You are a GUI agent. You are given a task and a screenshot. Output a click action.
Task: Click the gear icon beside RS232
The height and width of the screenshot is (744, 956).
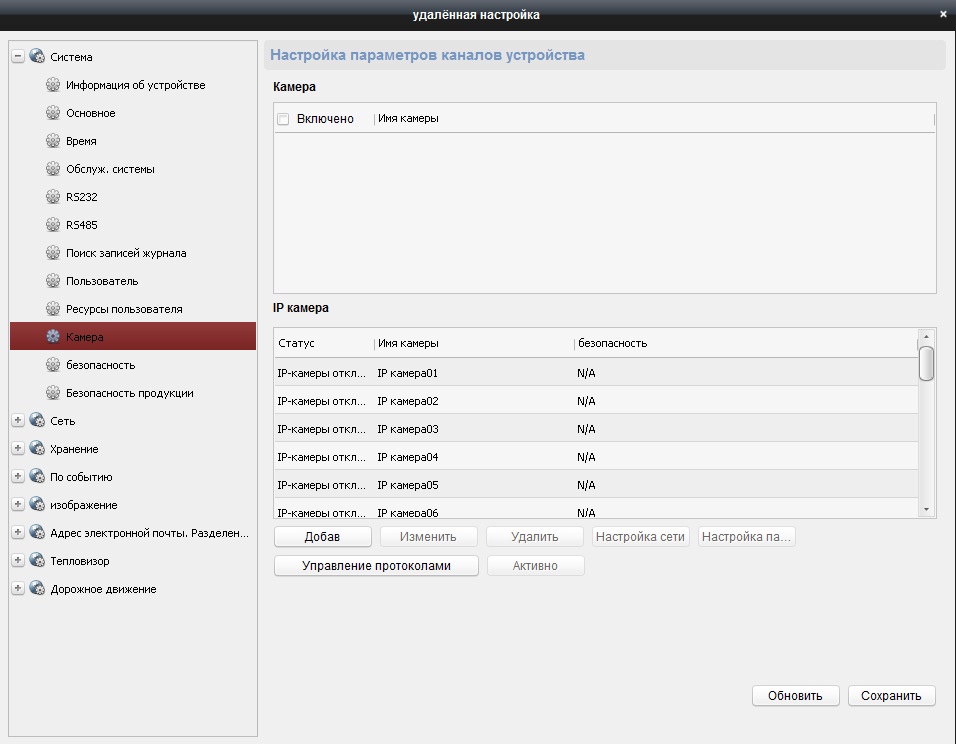click(53, 197)
